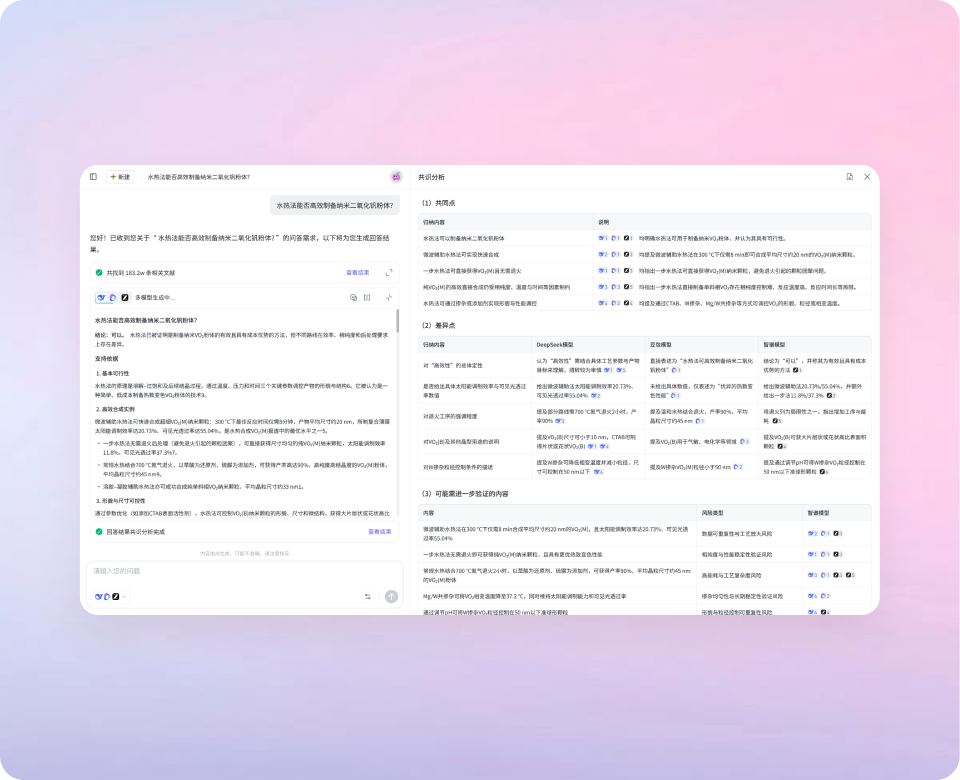
Task: Click the （3）可能需进一步验证的内容 heading
Action: tap(465, 493)
